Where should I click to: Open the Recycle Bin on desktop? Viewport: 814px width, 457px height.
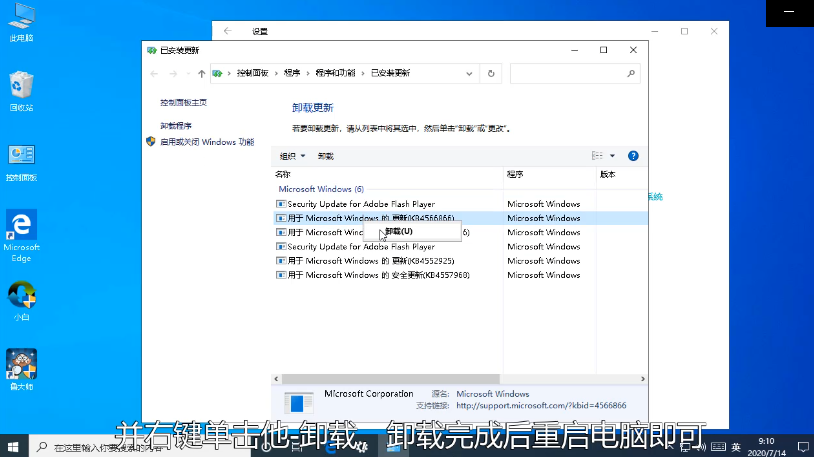pyautogui.click(x=22, y=90)
